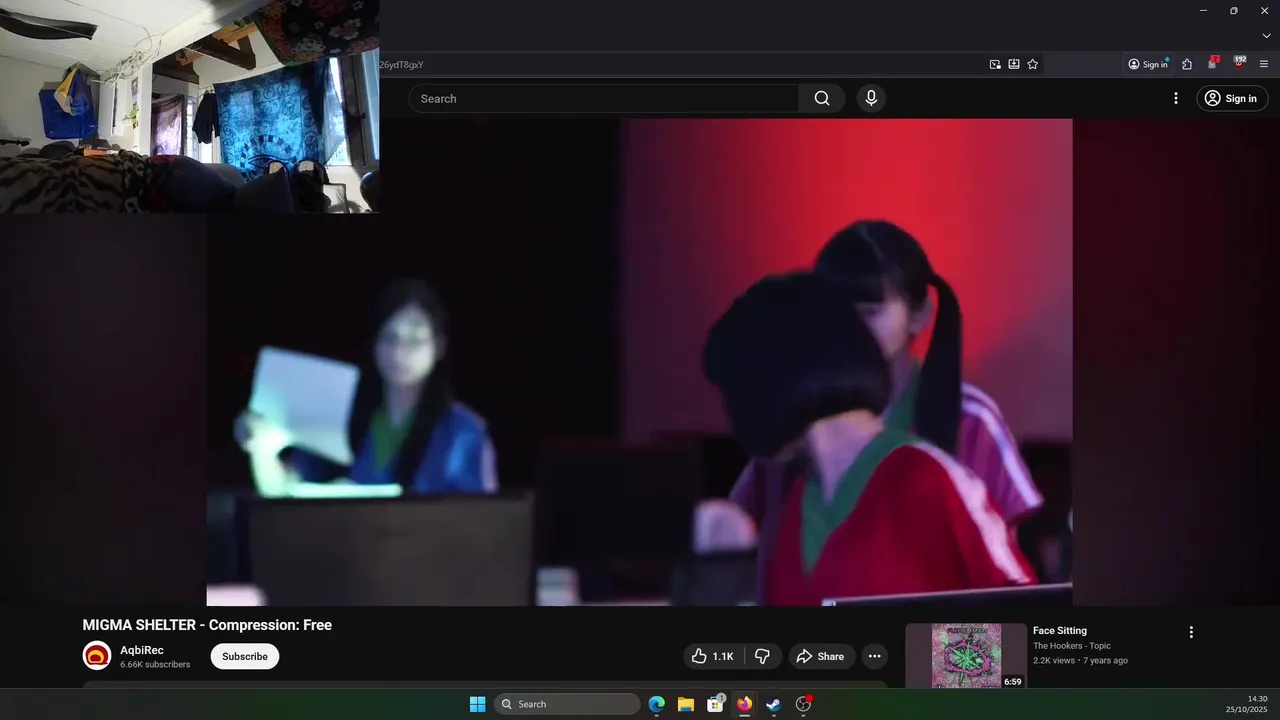Switch to Firefox in taskbar

[744, 704]
